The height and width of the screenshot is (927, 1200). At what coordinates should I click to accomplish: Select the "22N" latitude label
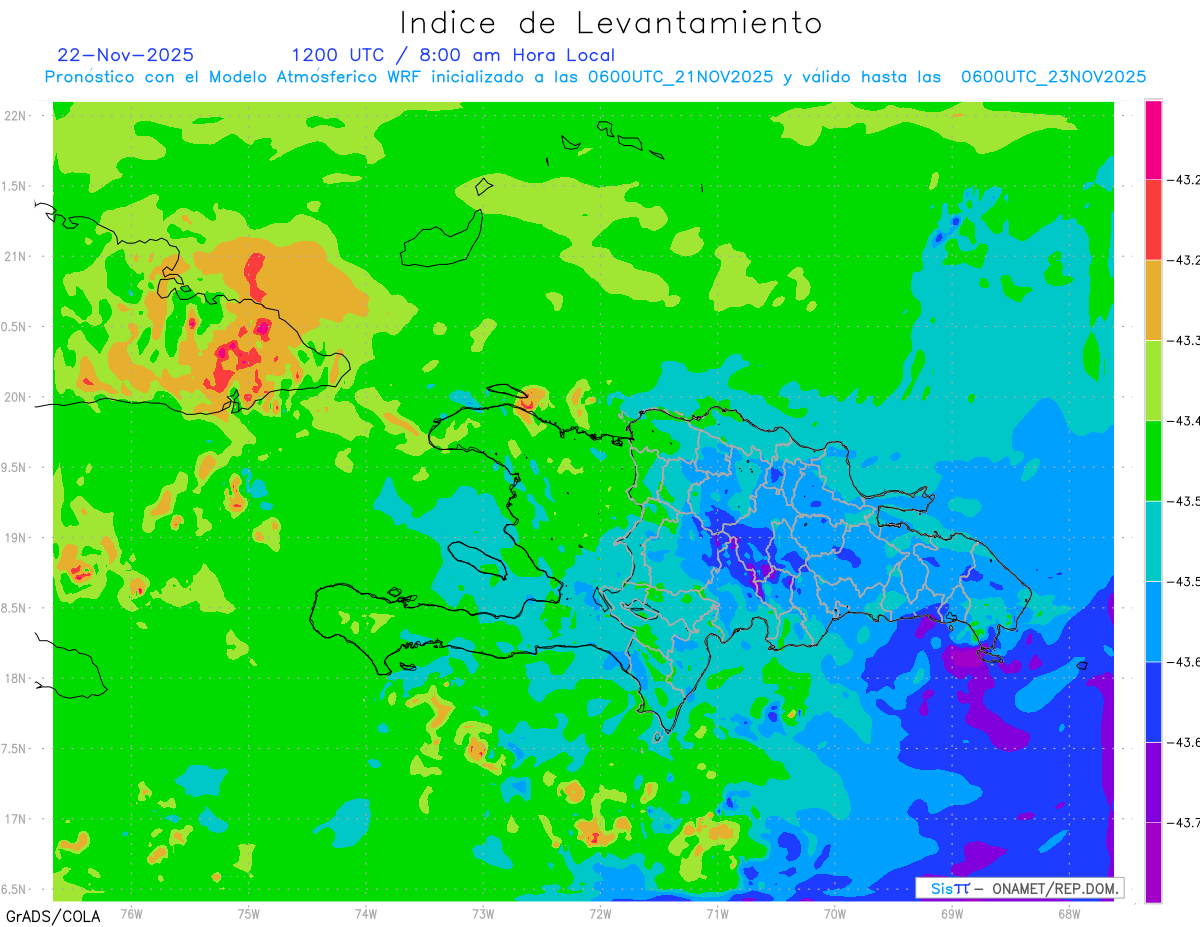16,116
